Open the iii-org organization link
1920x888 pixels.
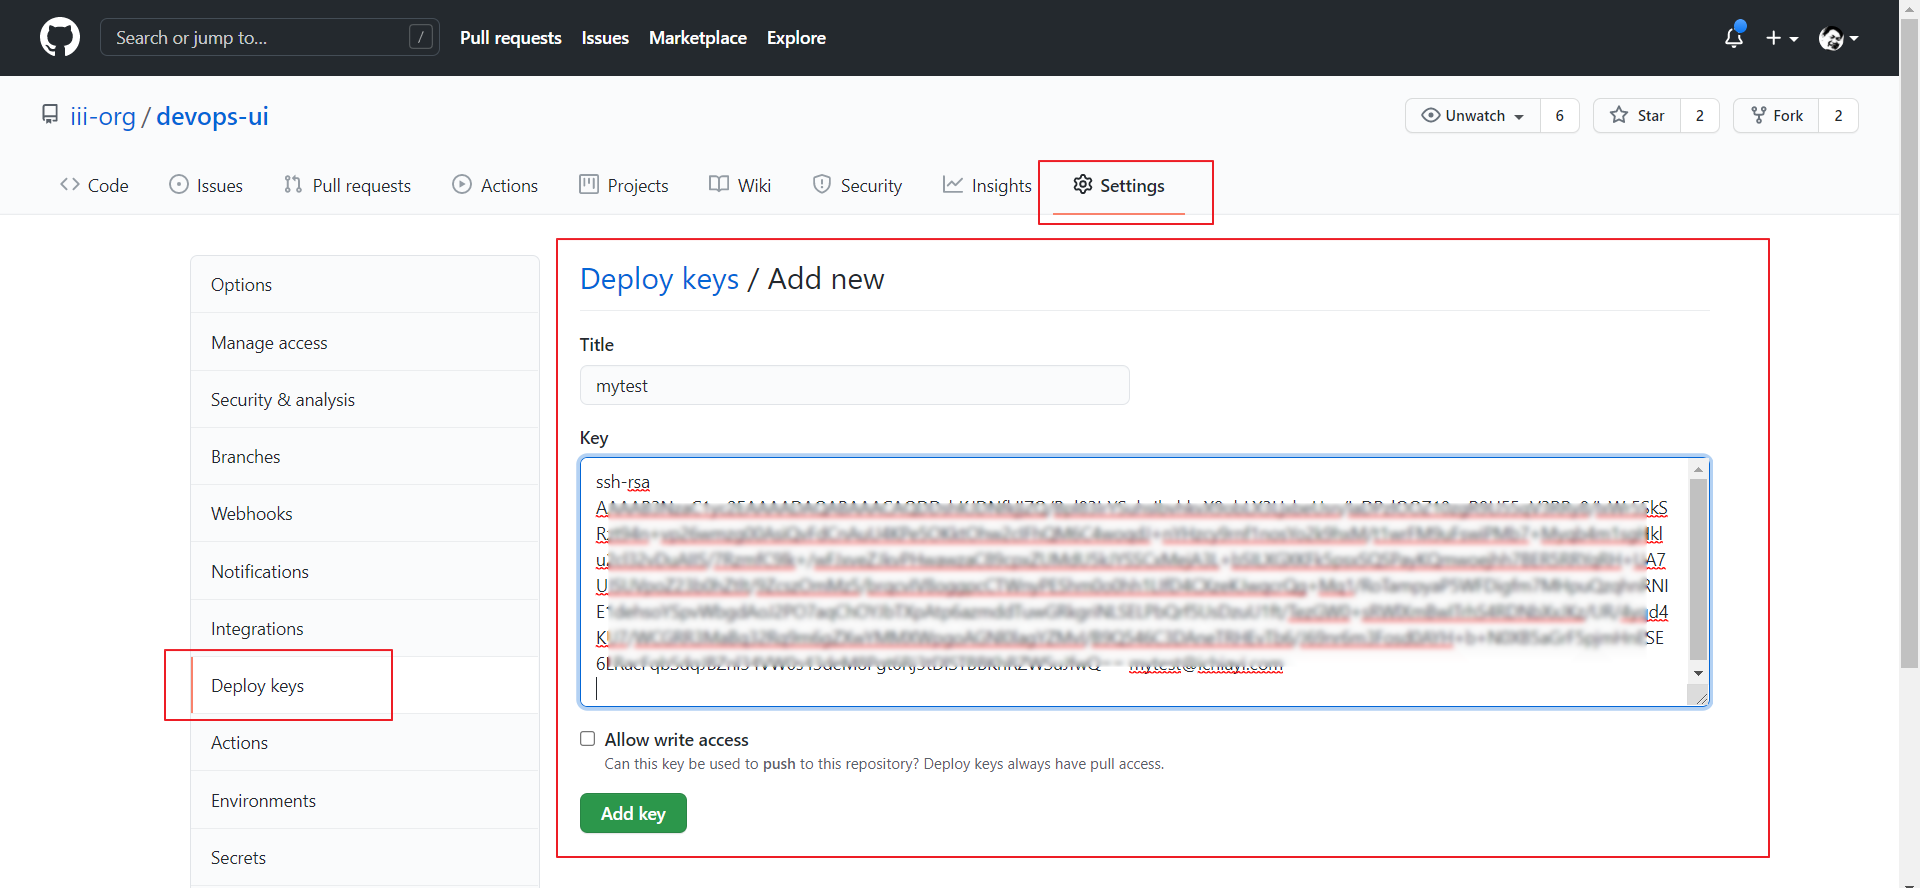(103, 116)
